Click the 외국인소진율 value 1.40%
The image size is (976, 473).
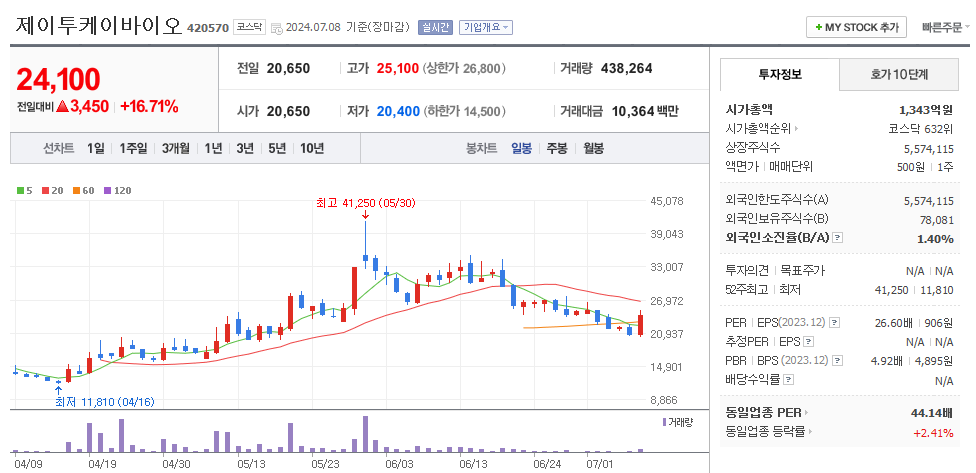[x=936, y=239]
